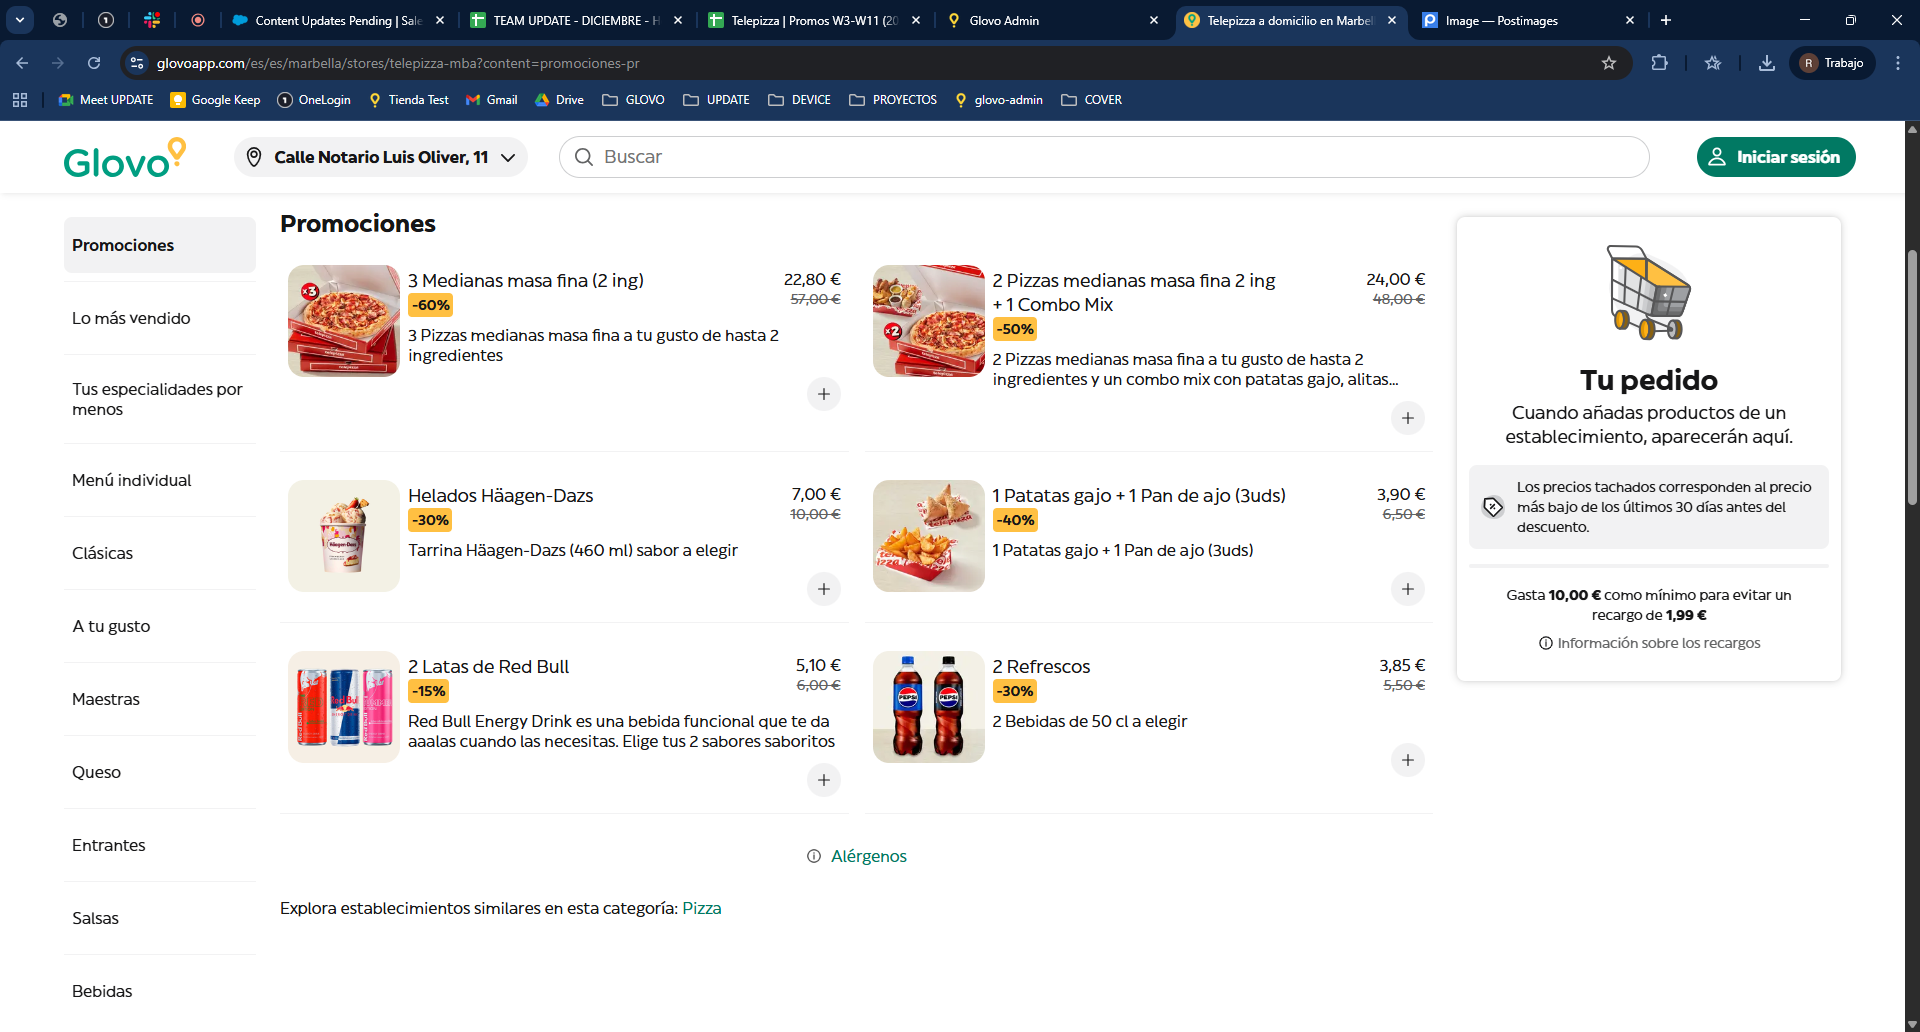Image resolution: width=1920 pixels, height=1032 pixels.
Task: Add 2 Pizzas medianas + Combo Mix
Action: (1407, 418)
